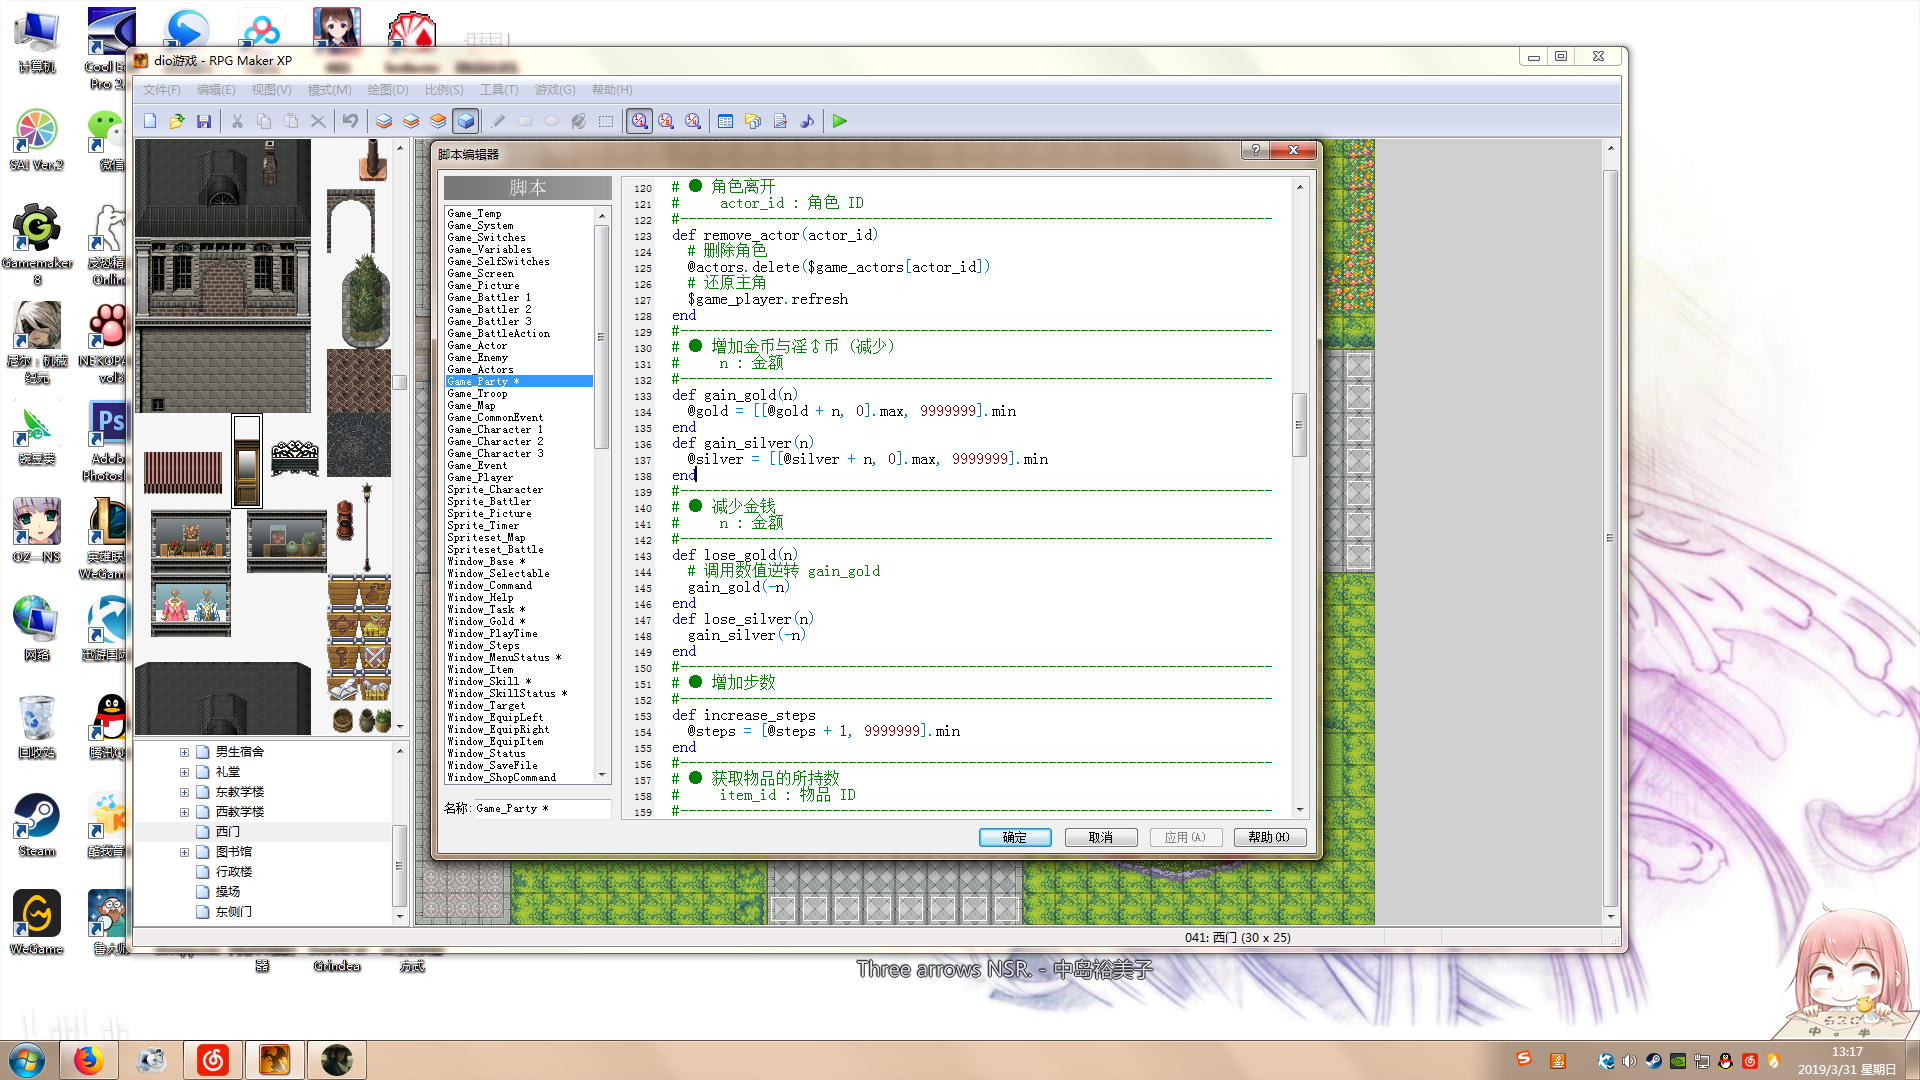This screenshot has width=1920, height=1080.
Task: Cancel script editing with 取消 button
Action: click(1101, 837)
